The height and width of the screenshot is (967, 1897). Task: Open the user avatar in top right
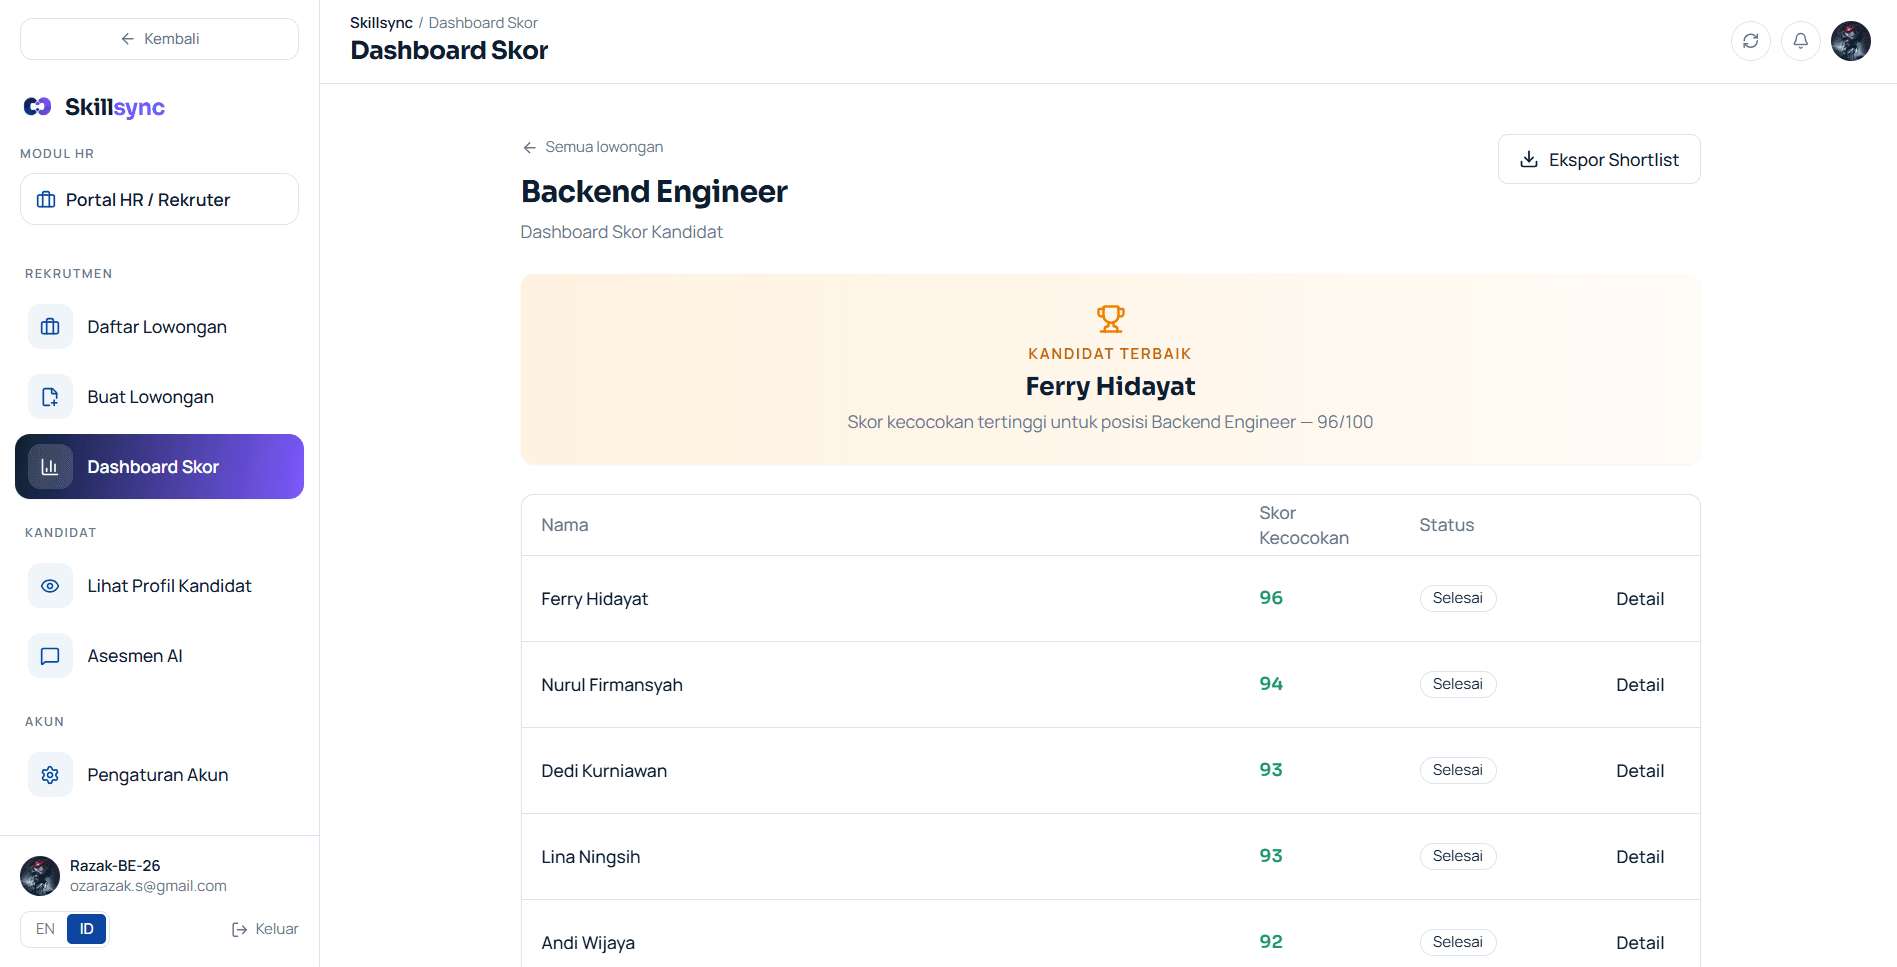coord(1850,41)
